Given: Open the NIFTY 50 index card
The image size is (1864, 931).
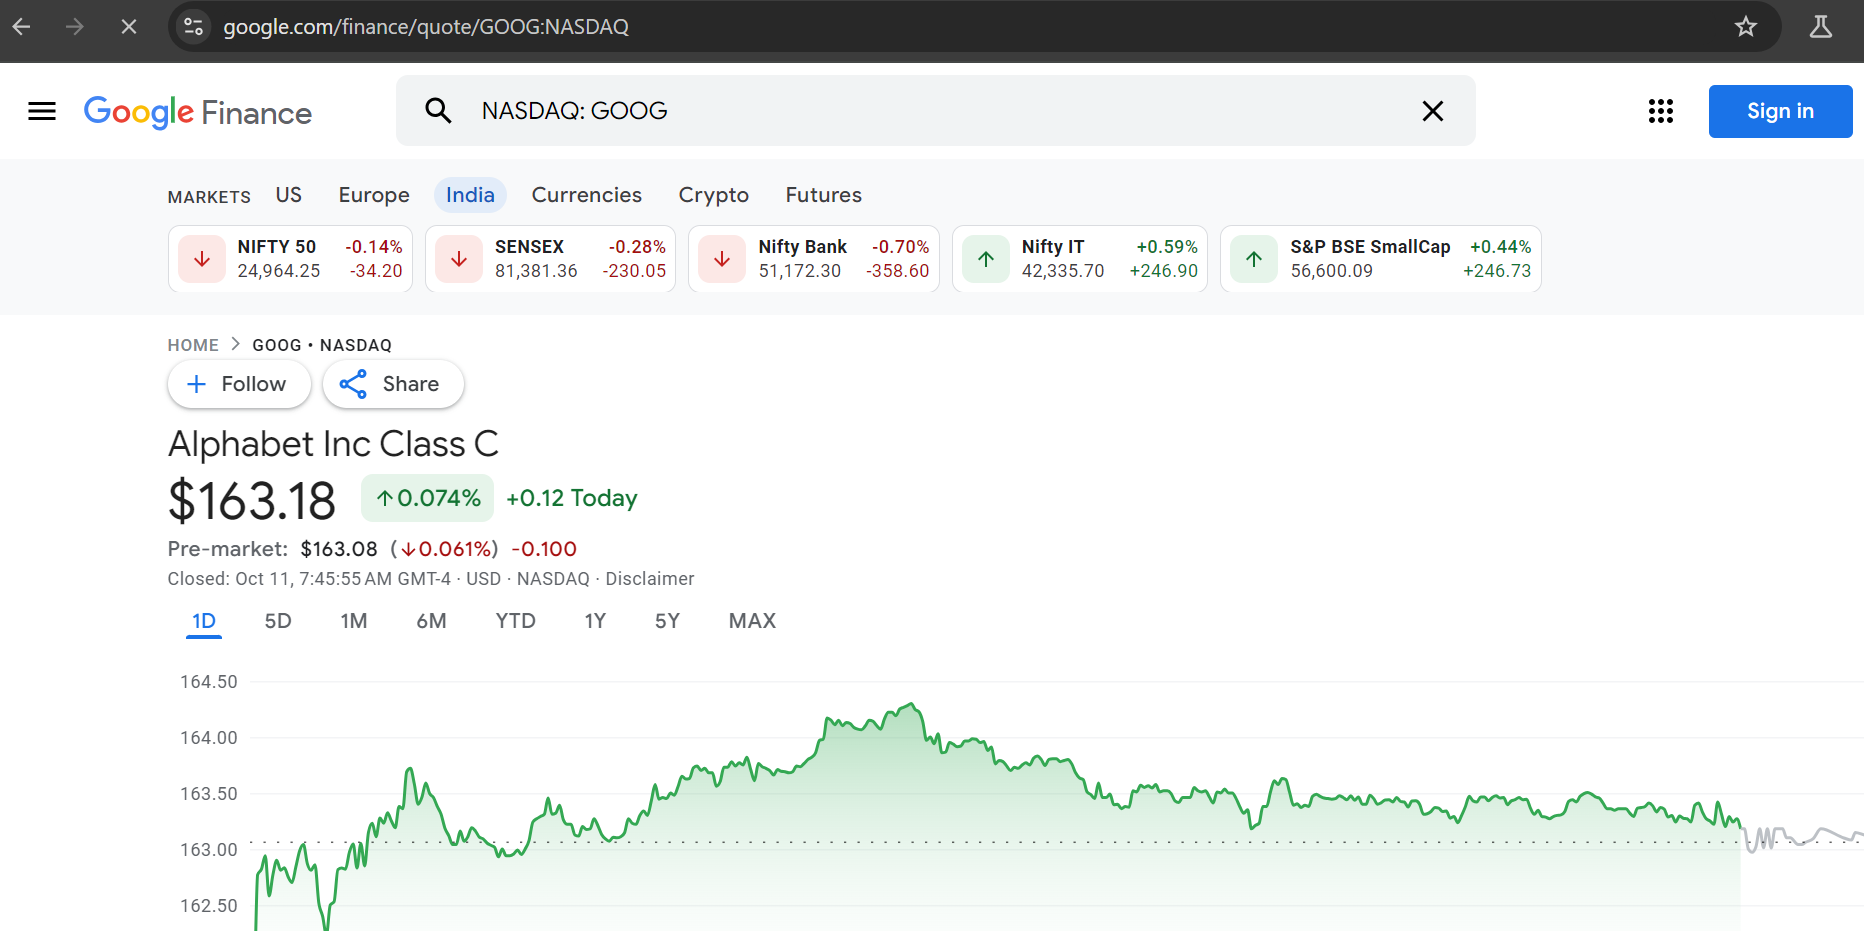Looking at the screenshot, I should (x=290, y=259).
